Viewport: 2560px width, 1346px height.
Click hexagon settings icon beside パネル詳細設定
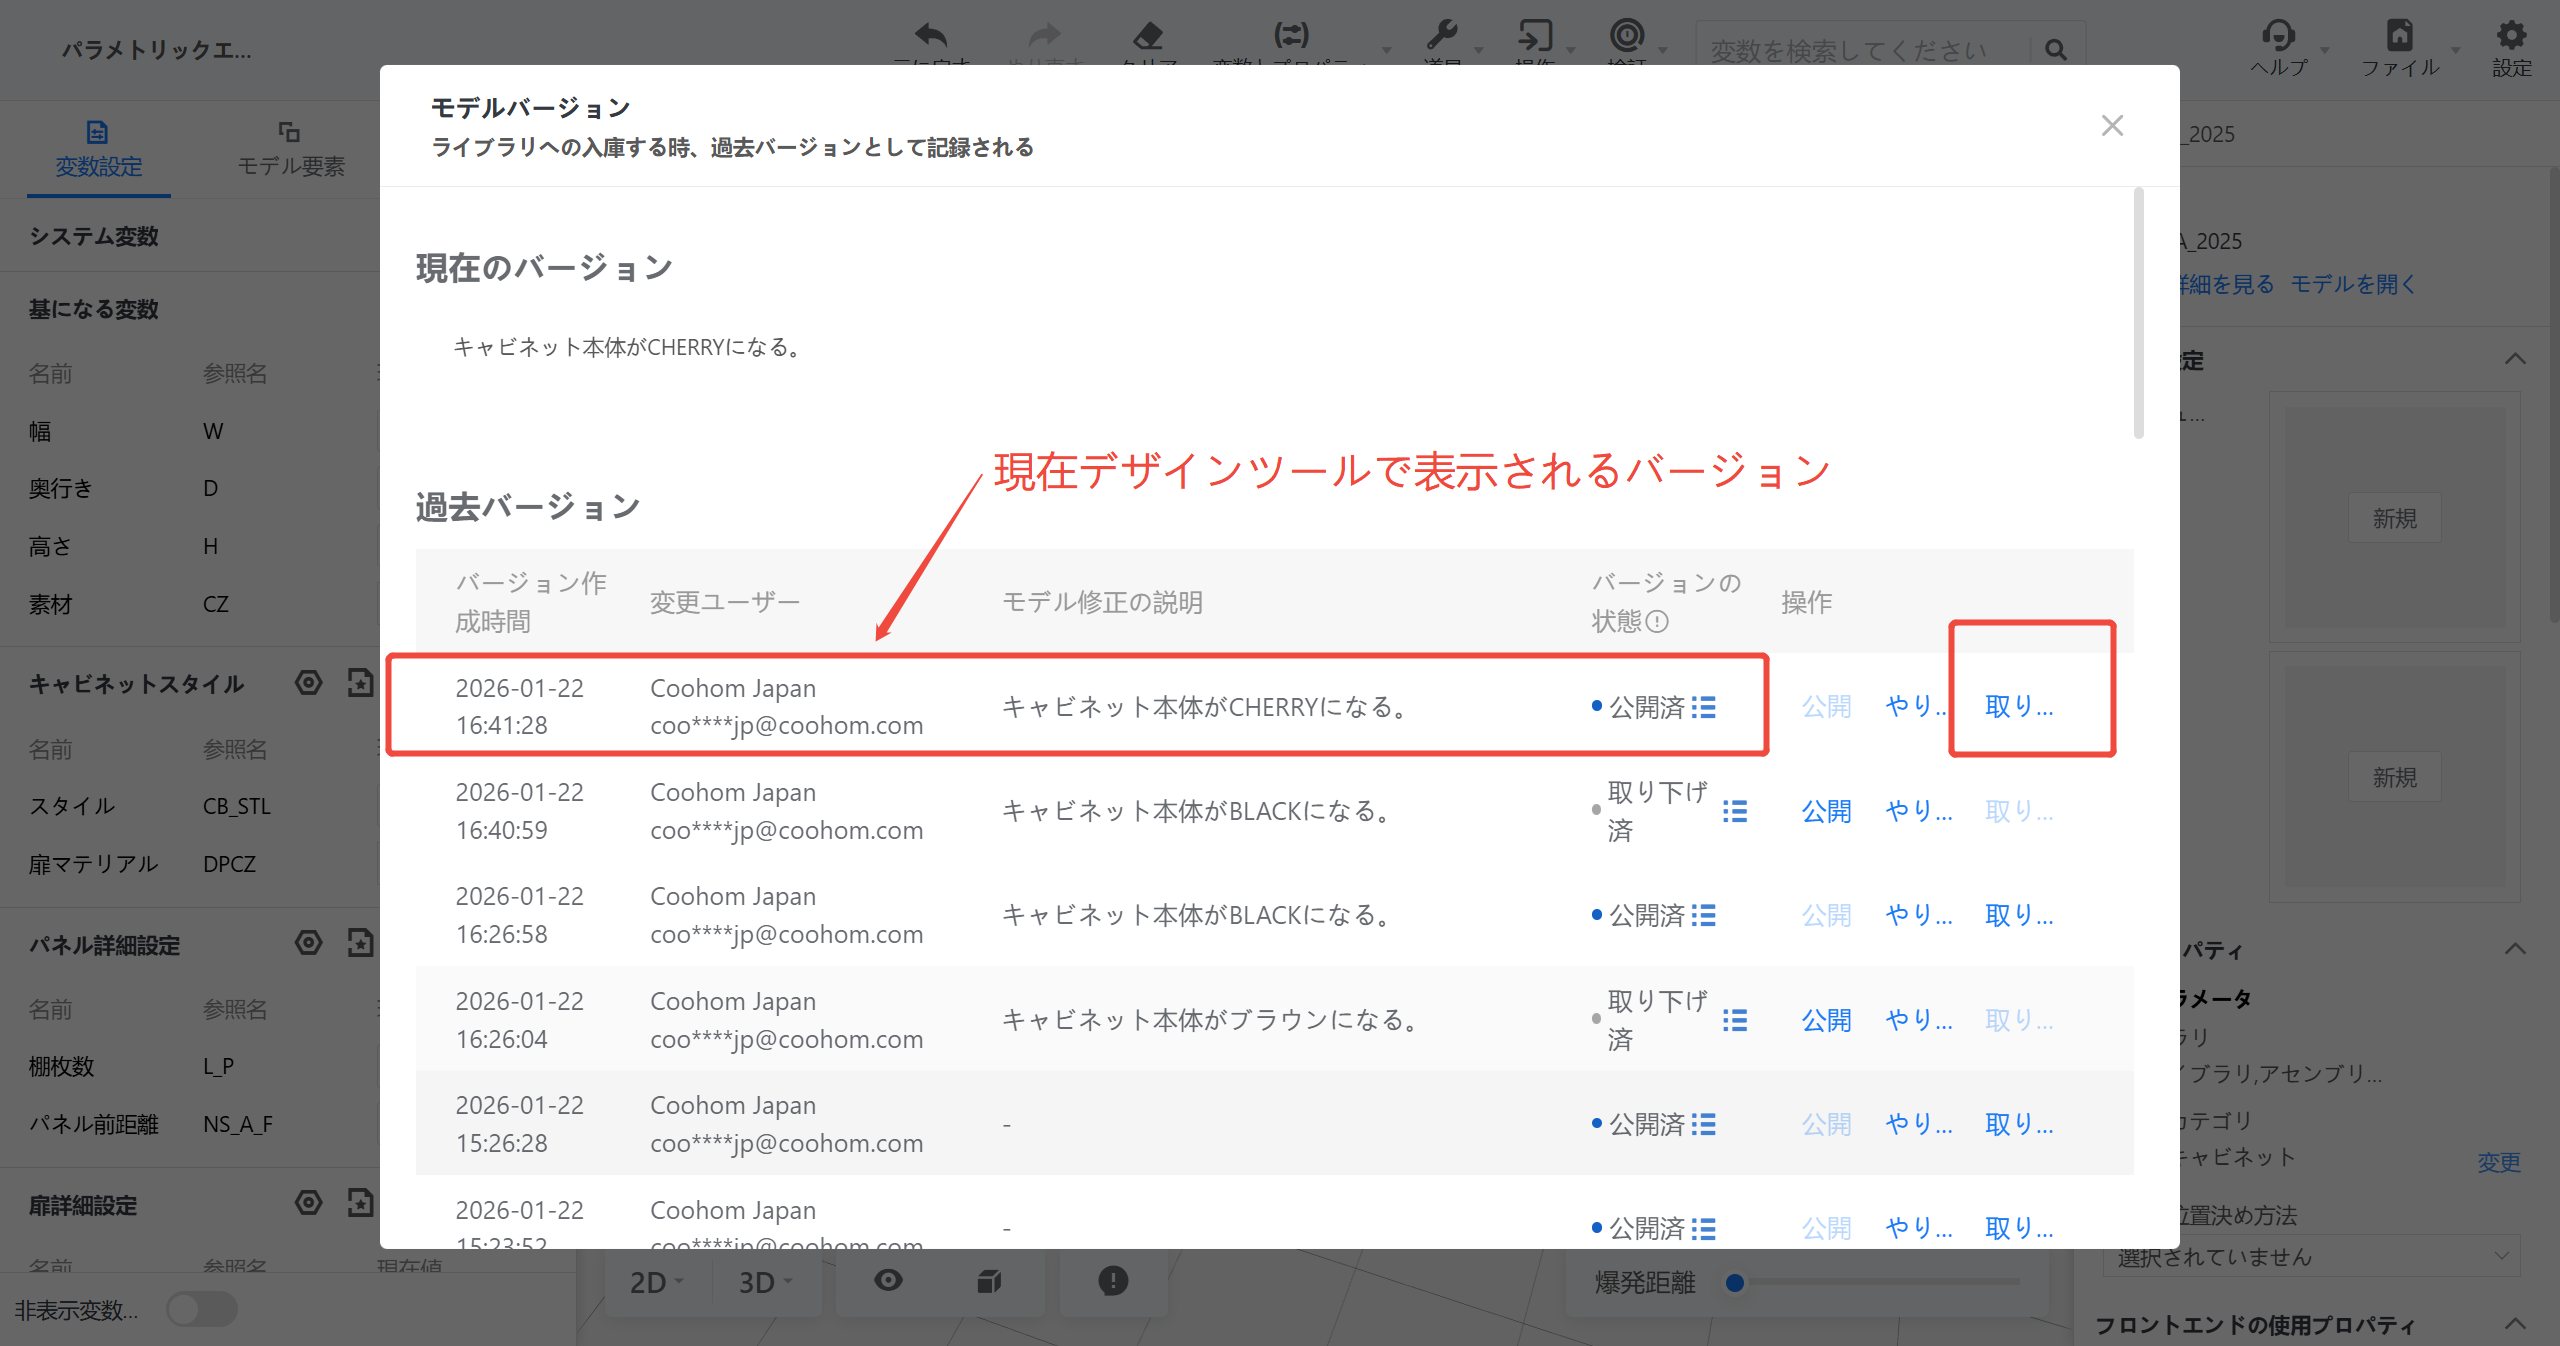[x=309, y=943]
